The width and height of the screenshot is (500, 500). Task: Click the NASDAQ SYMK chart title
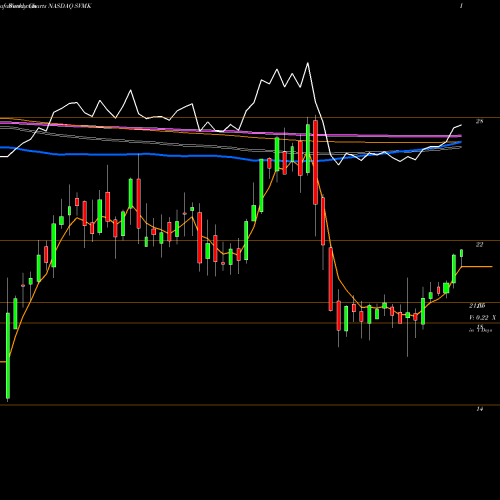(x=70, y=6)
